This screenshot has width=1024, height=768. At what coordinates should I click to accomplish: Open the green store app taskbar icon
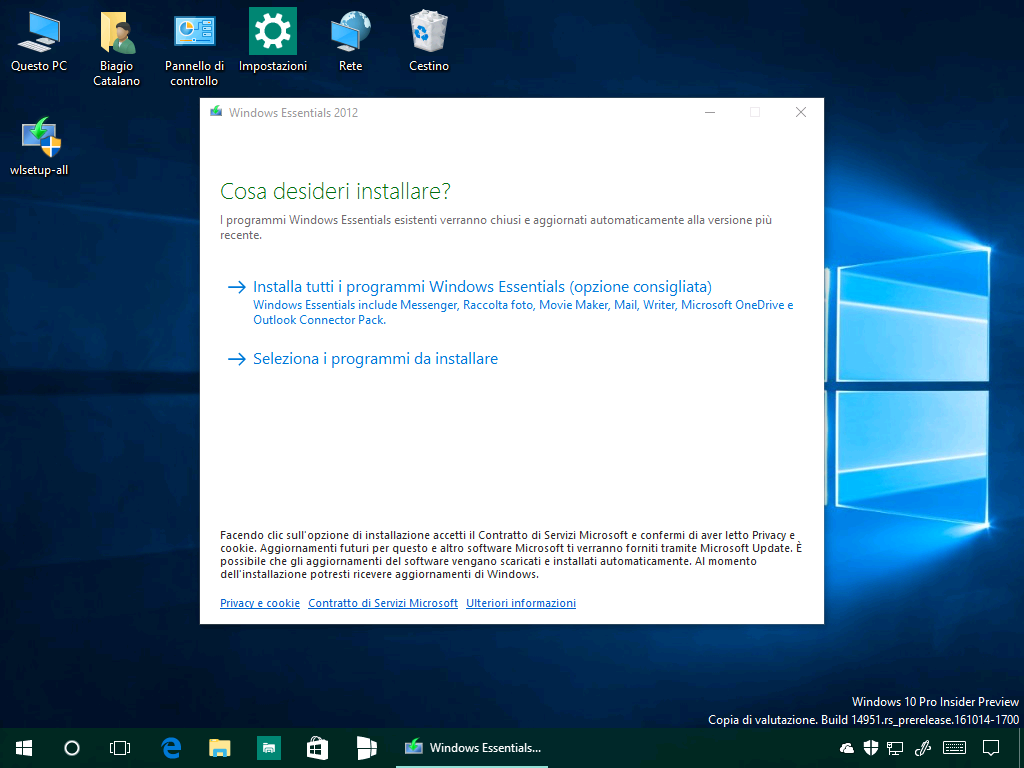click(x=268, y=748)
